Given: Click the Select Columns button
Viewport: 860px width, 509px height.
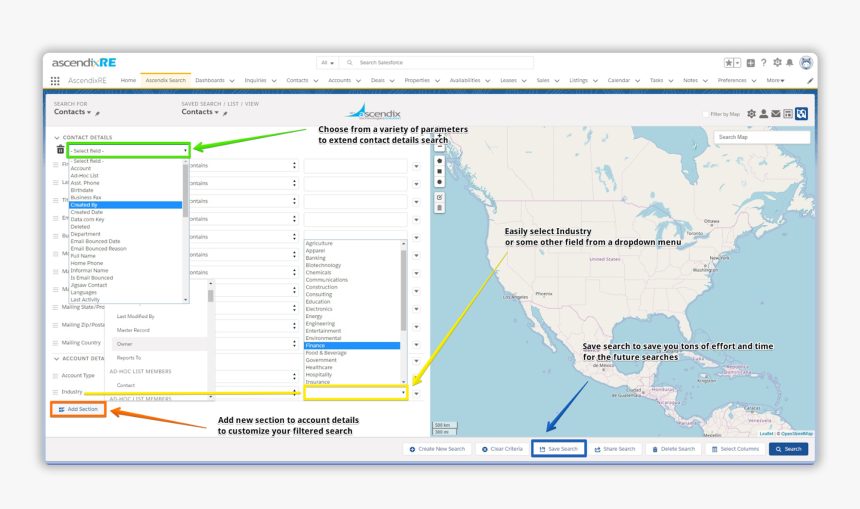Looking at the screenshot, I should (735, 449).
